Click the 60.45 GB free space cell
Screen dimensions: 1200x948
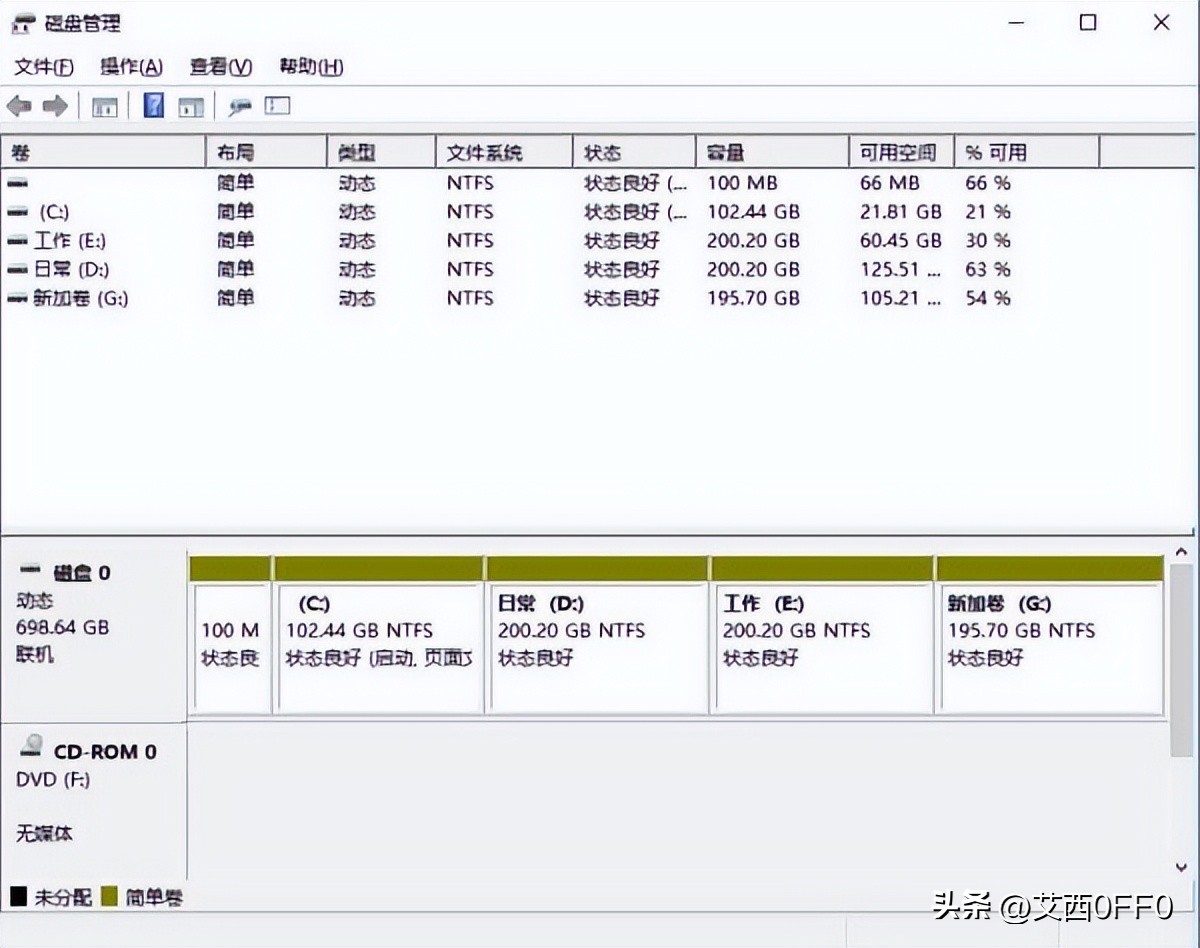(901, 241)
